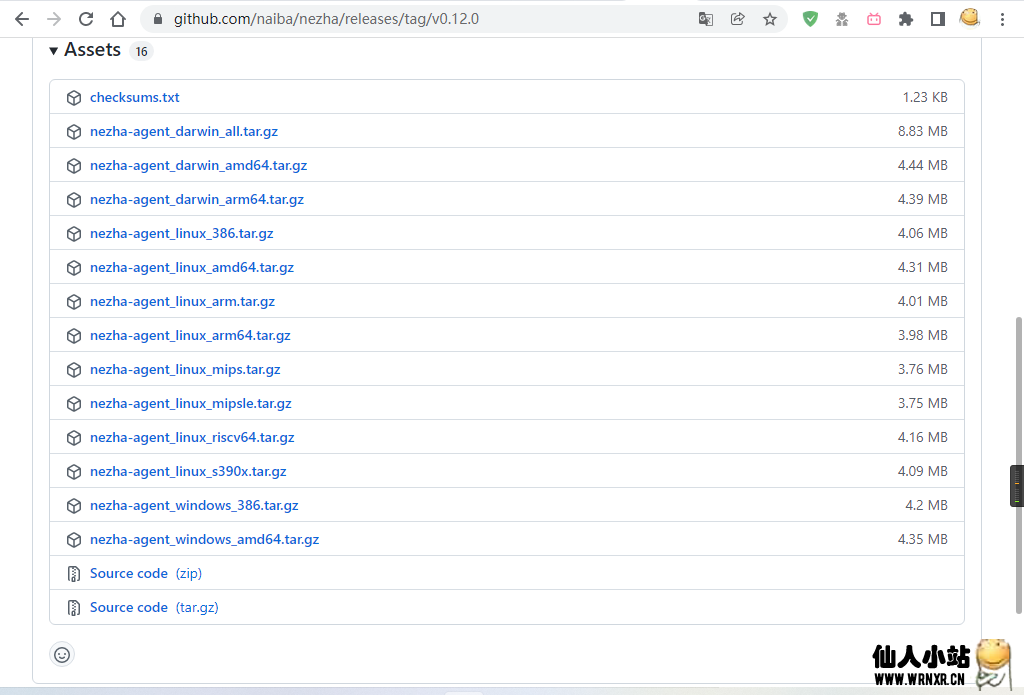
Task: Download nezha-agent_darwin_amd64.tar.gz
Action: click(199, 165)
